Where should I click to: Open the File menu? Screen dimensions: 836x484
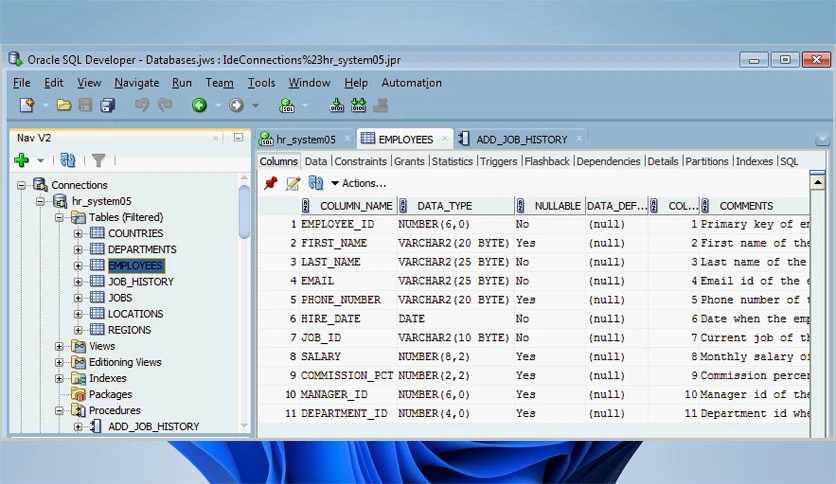pyautogui.click(x=21, y=83)
